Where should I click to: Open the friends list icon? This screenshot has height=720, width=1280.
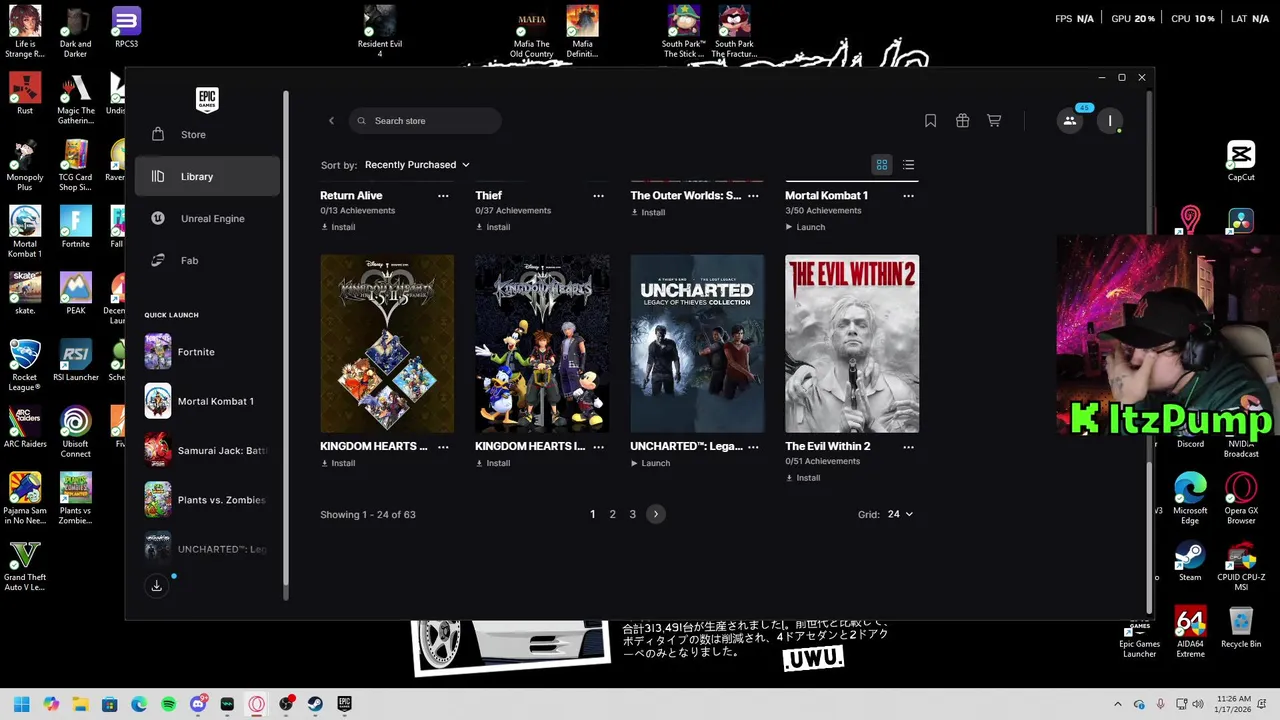[x=1070, y=121]
